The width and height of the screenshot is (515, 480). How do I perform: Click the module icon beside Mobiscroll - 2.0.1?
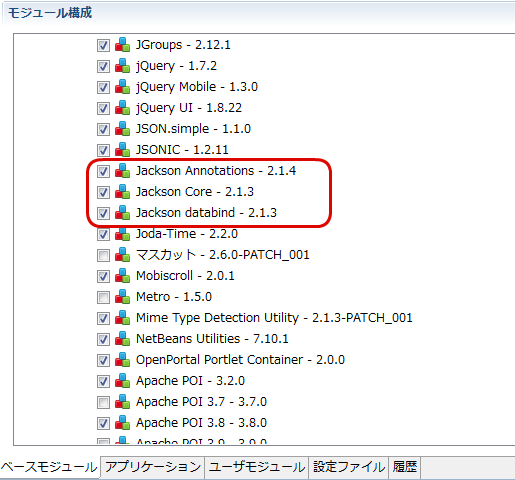122,276
